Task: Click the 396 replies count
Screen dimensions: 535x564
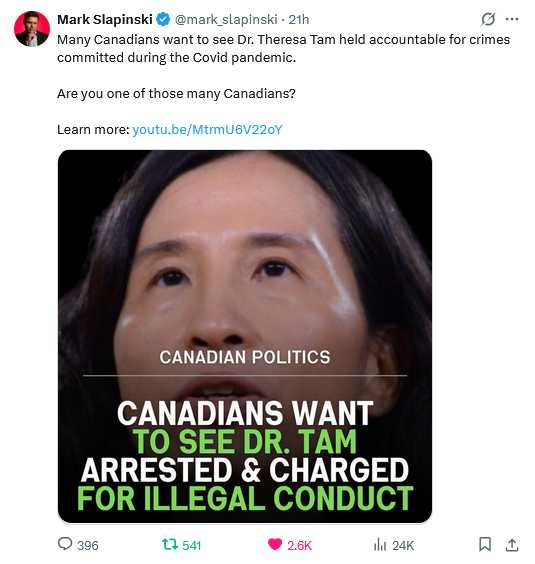Action: (x=87, y=545)
